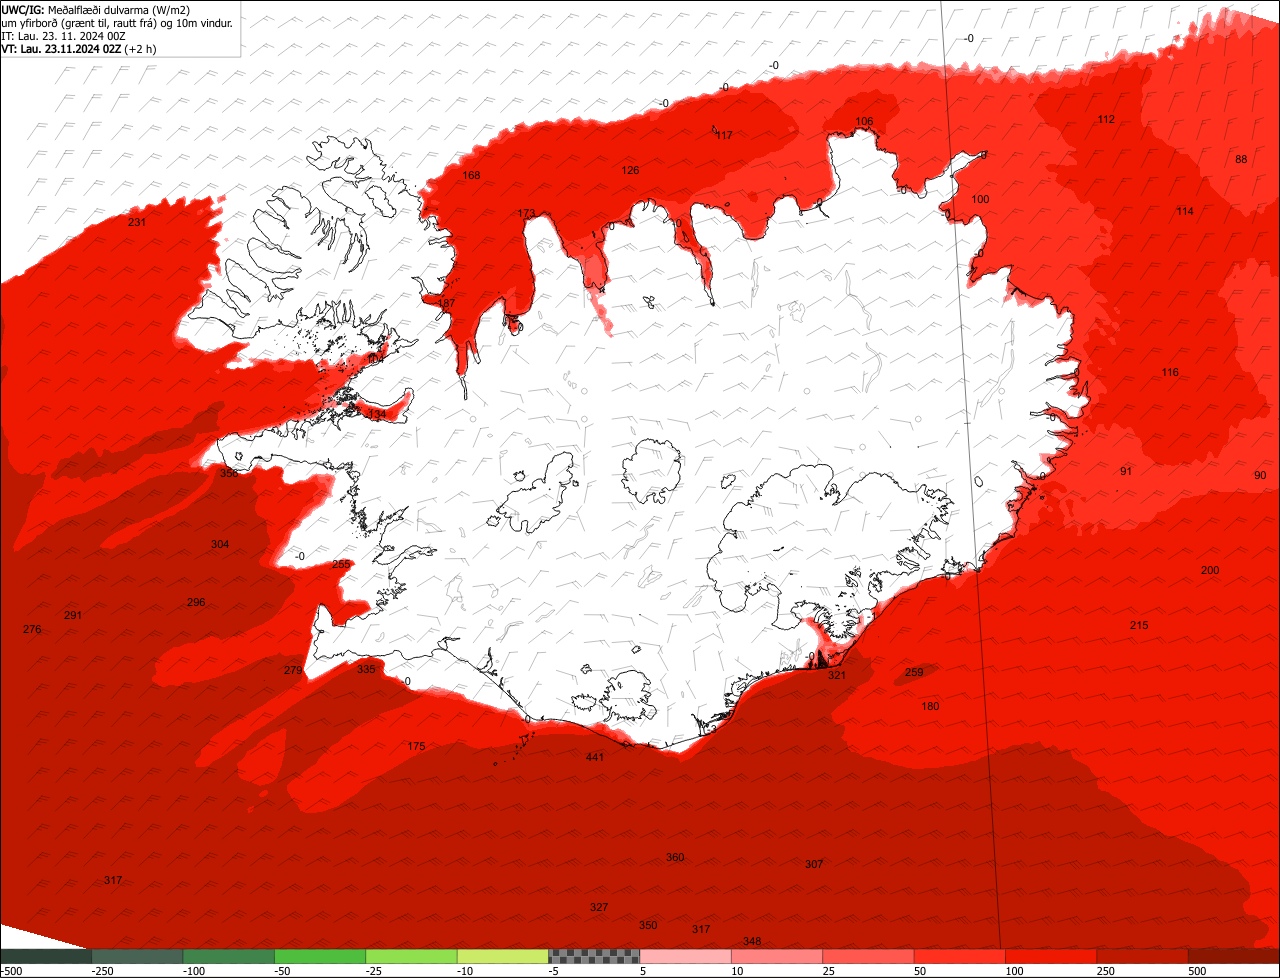
Task: Pick the darkest green swatch between -500 and -250
Action: [x=45, y=956]
